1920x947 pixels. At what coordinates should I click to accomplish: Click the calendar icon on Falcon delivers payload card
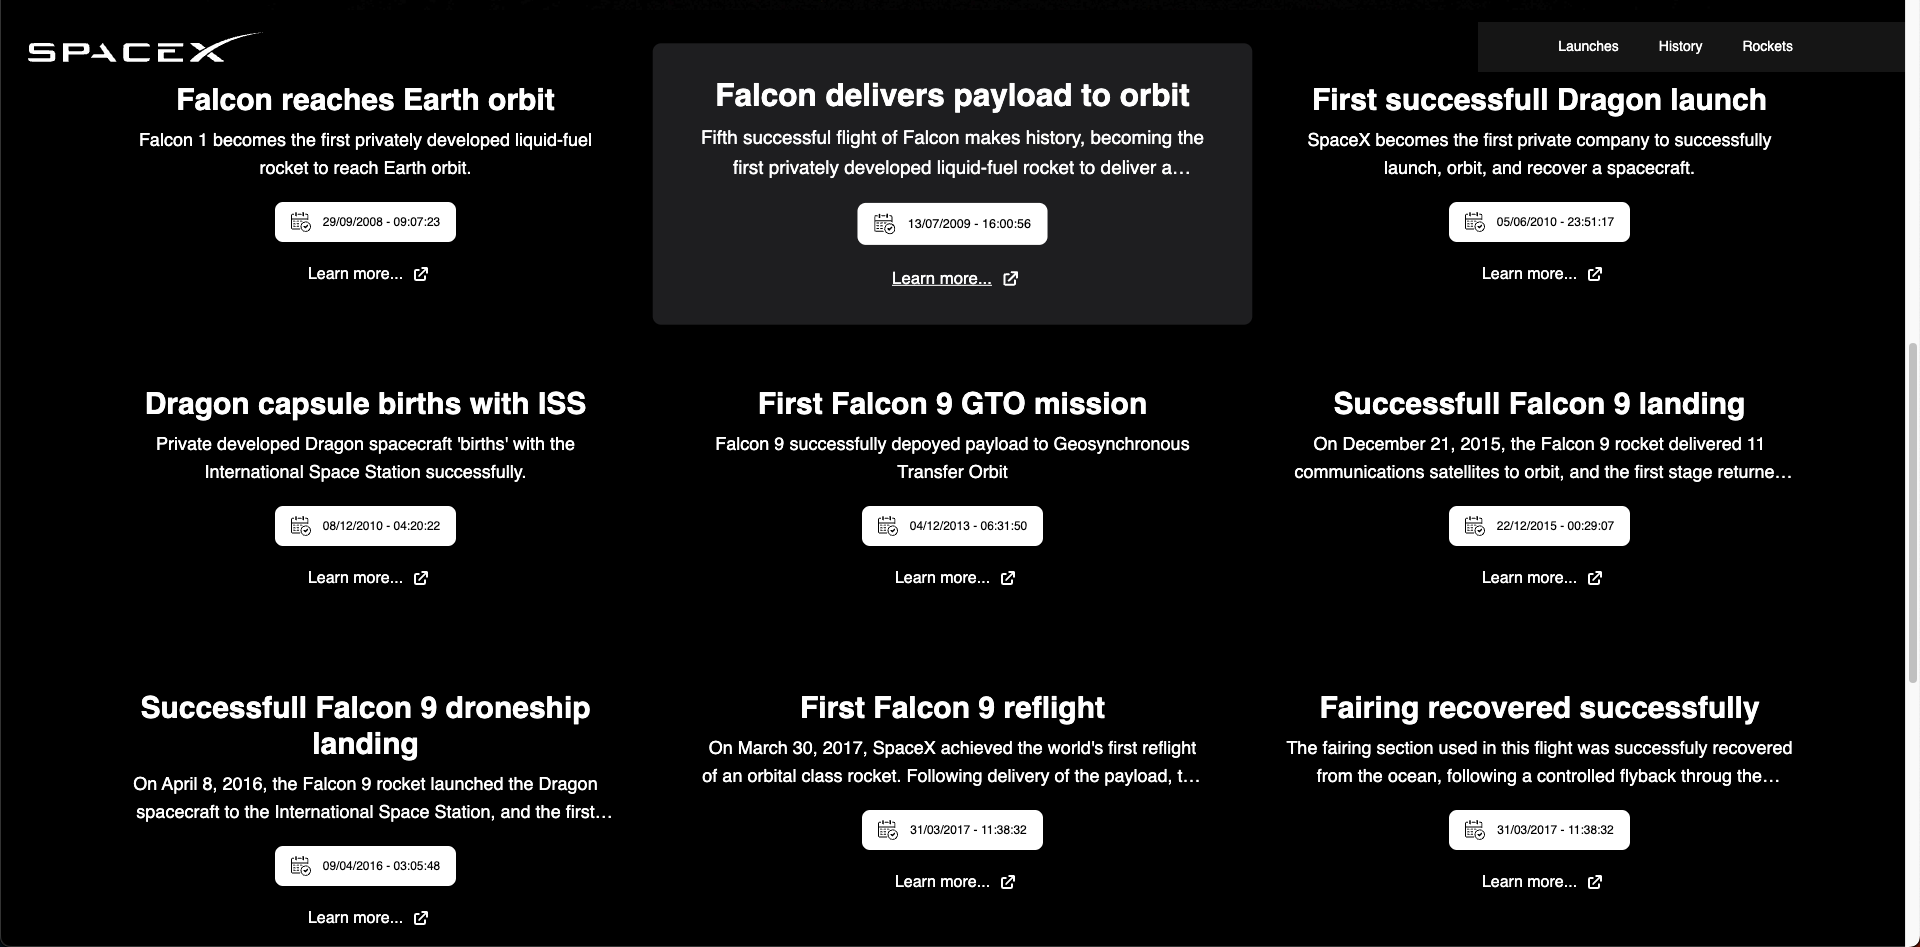pyautogui.click(x=885, y=224)
